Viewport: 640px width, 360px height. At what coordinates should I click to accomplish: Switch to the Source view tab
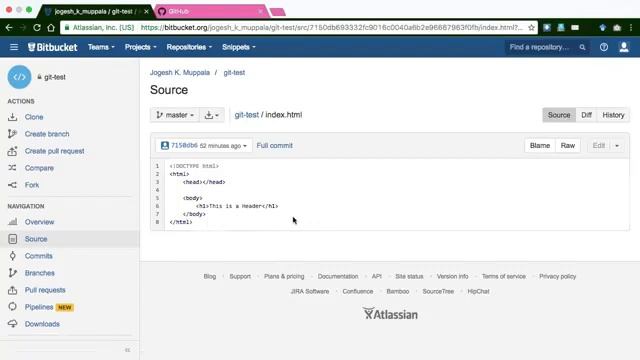pos(559,115)
